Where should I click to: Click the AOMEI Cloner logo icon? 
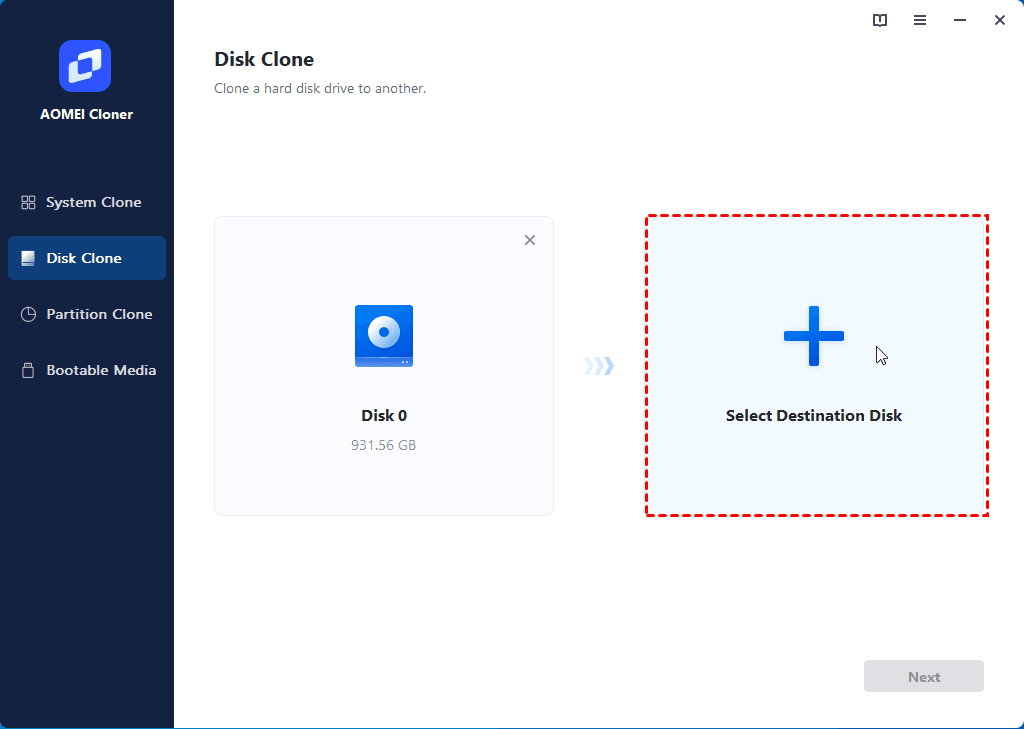(85, 66)
